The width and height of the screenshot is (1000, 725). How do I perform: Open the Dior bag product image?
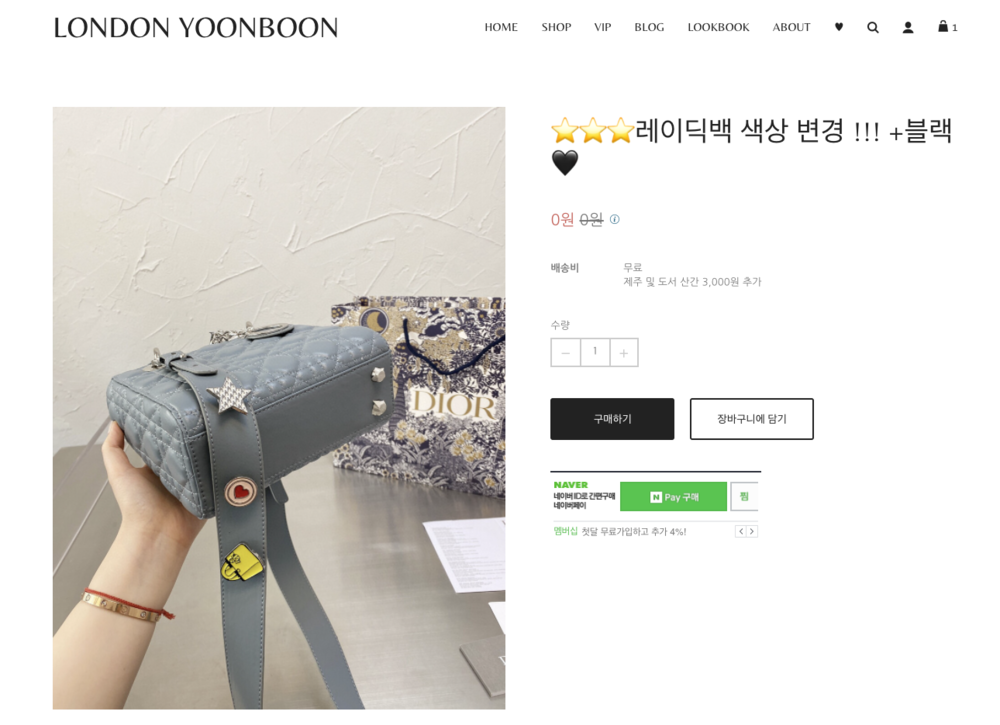279,408
